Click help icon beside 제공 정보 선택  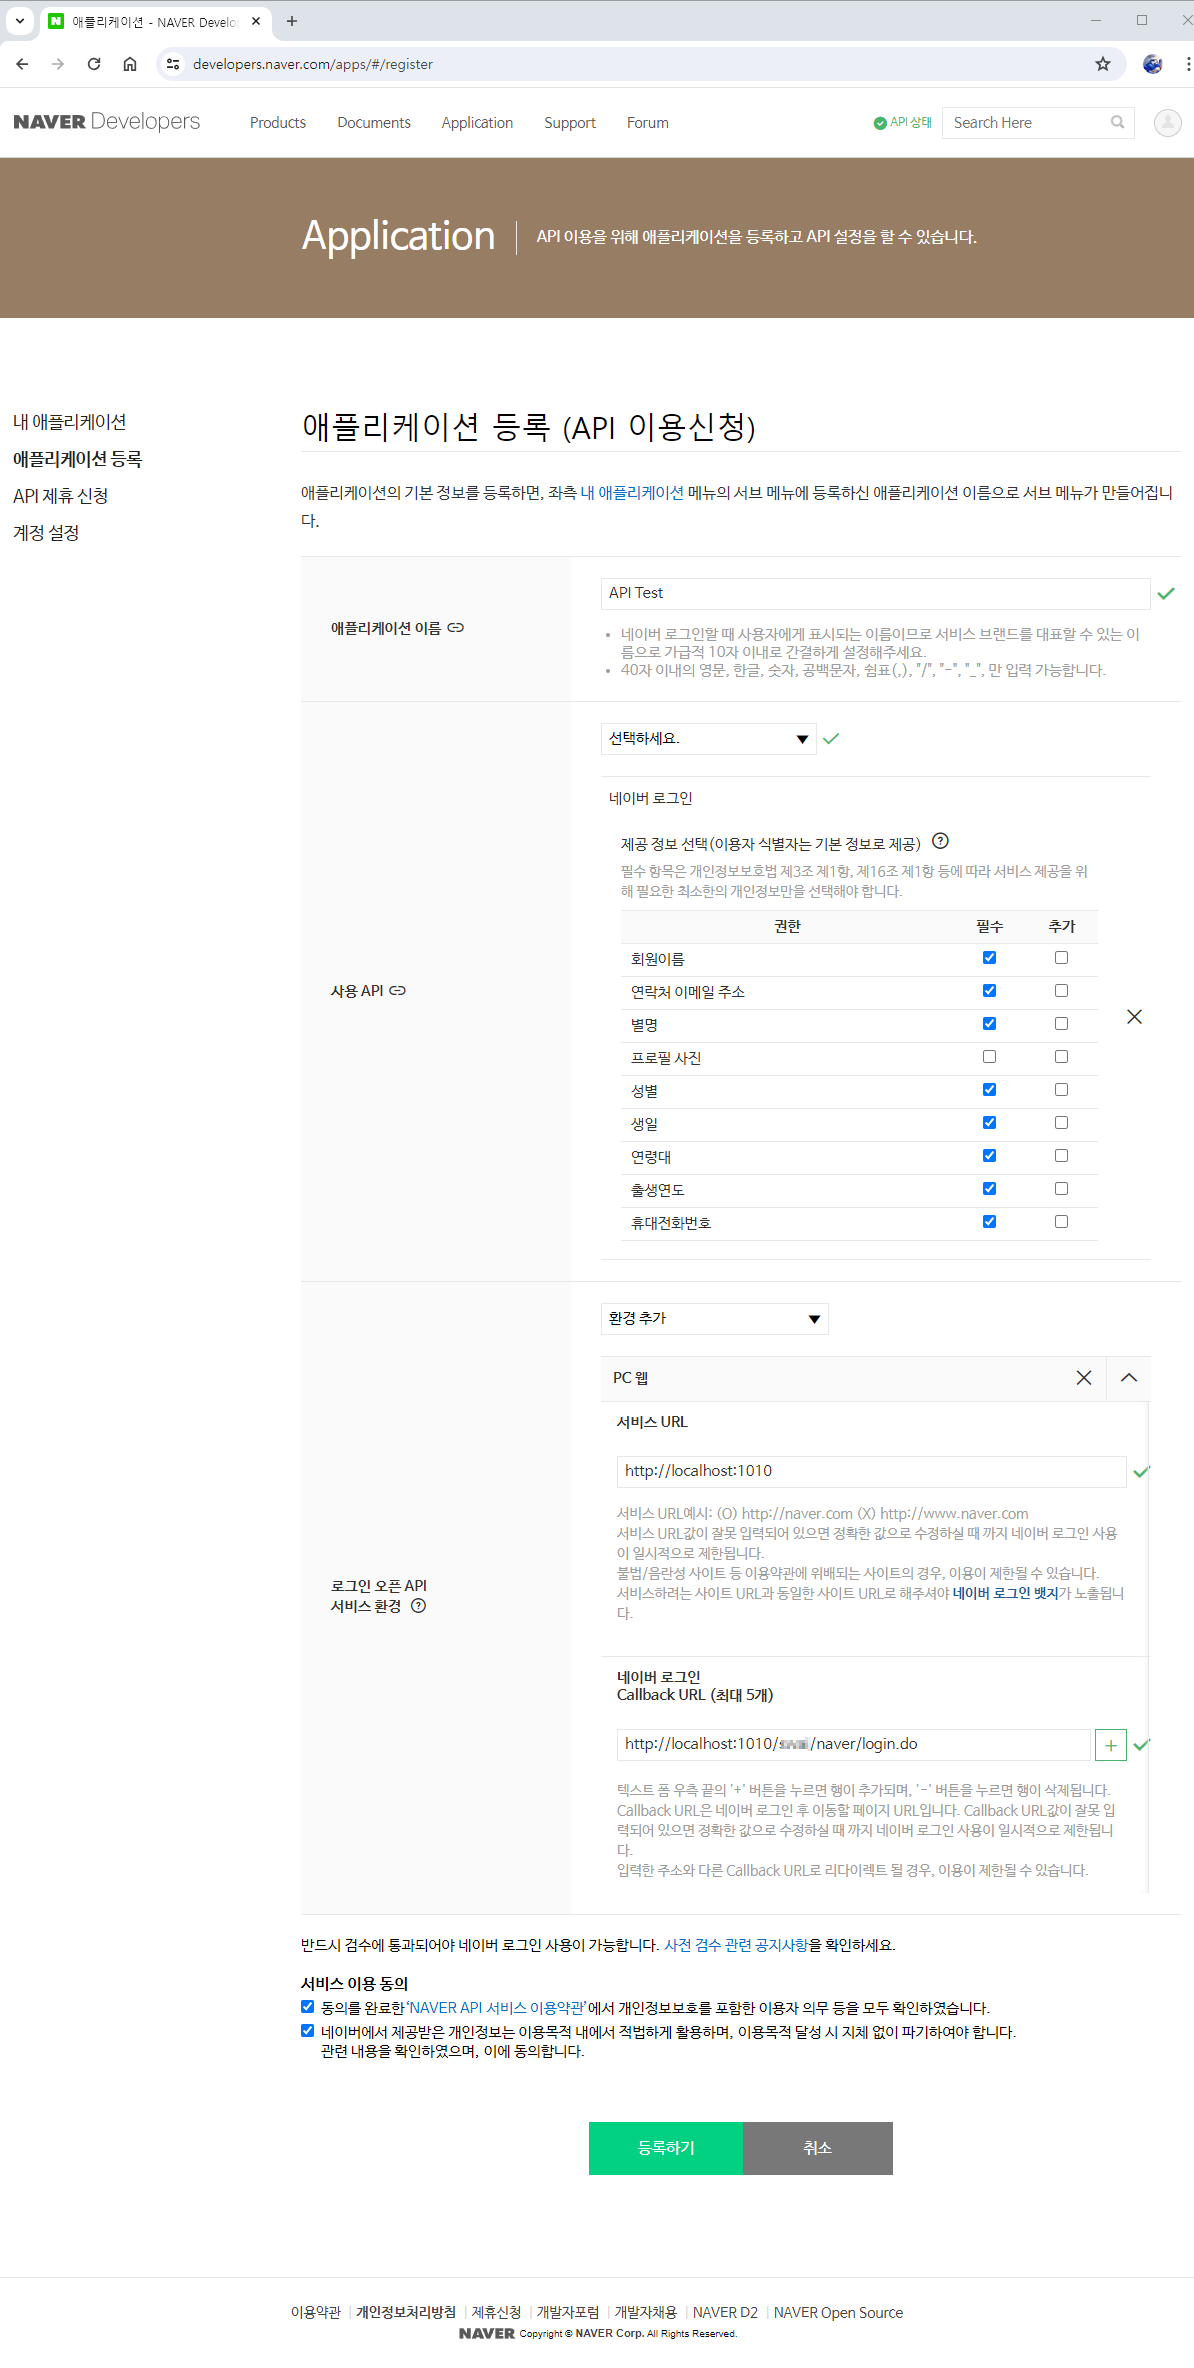(940, 841)
